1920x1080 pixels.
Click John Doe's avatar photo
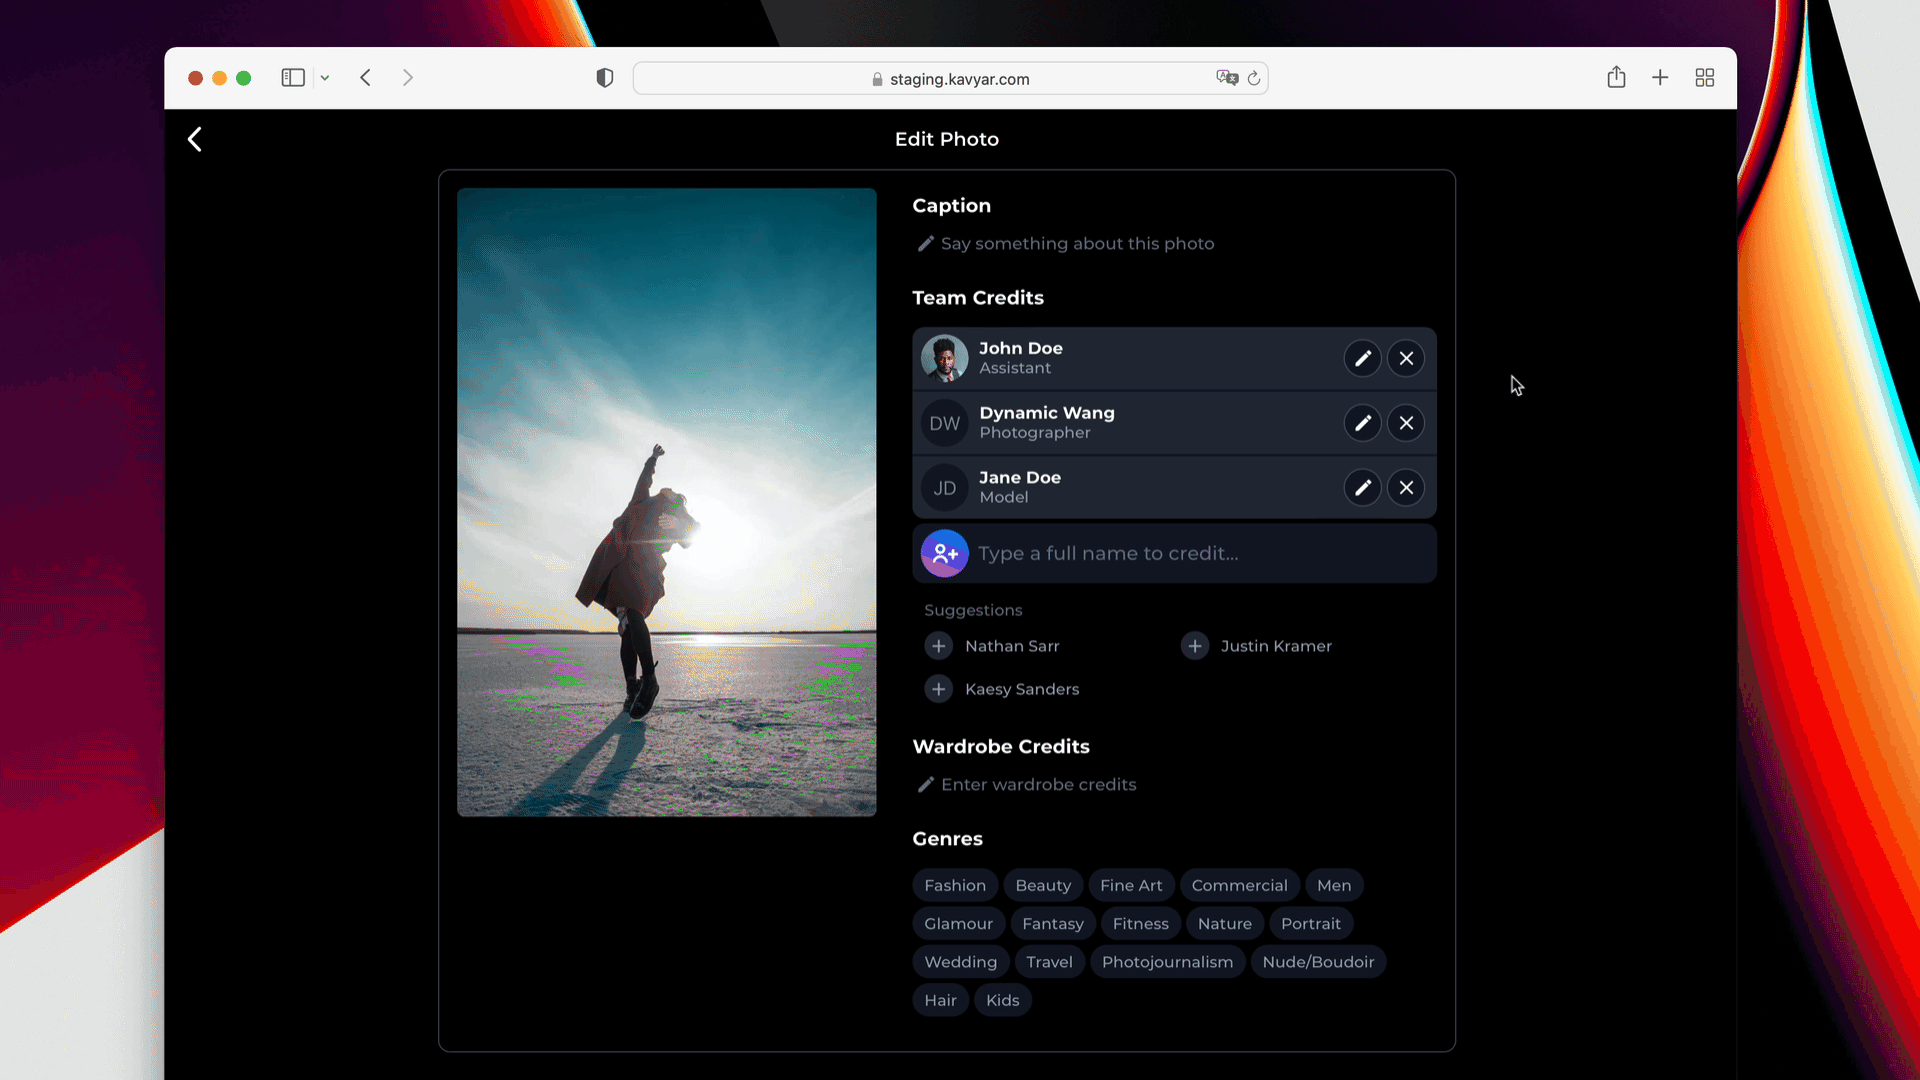[945, 358]
